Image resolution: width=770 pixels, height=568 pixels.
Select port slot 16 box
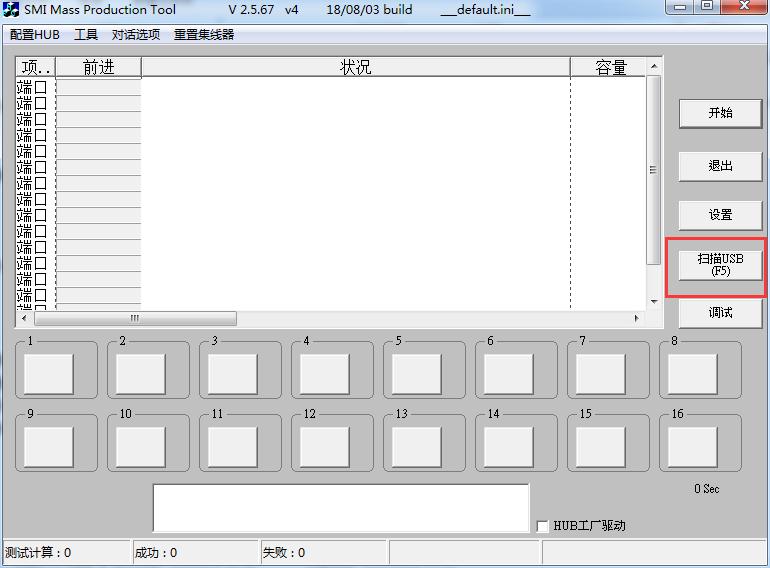tap(692, 447)
